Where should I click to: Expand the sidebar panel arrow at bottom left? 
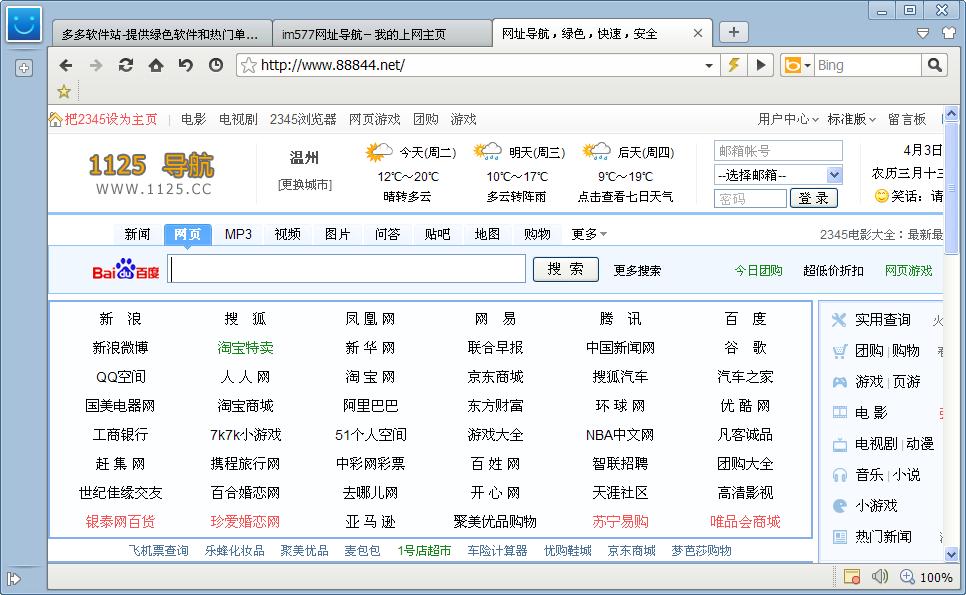(x=14, y=578)
